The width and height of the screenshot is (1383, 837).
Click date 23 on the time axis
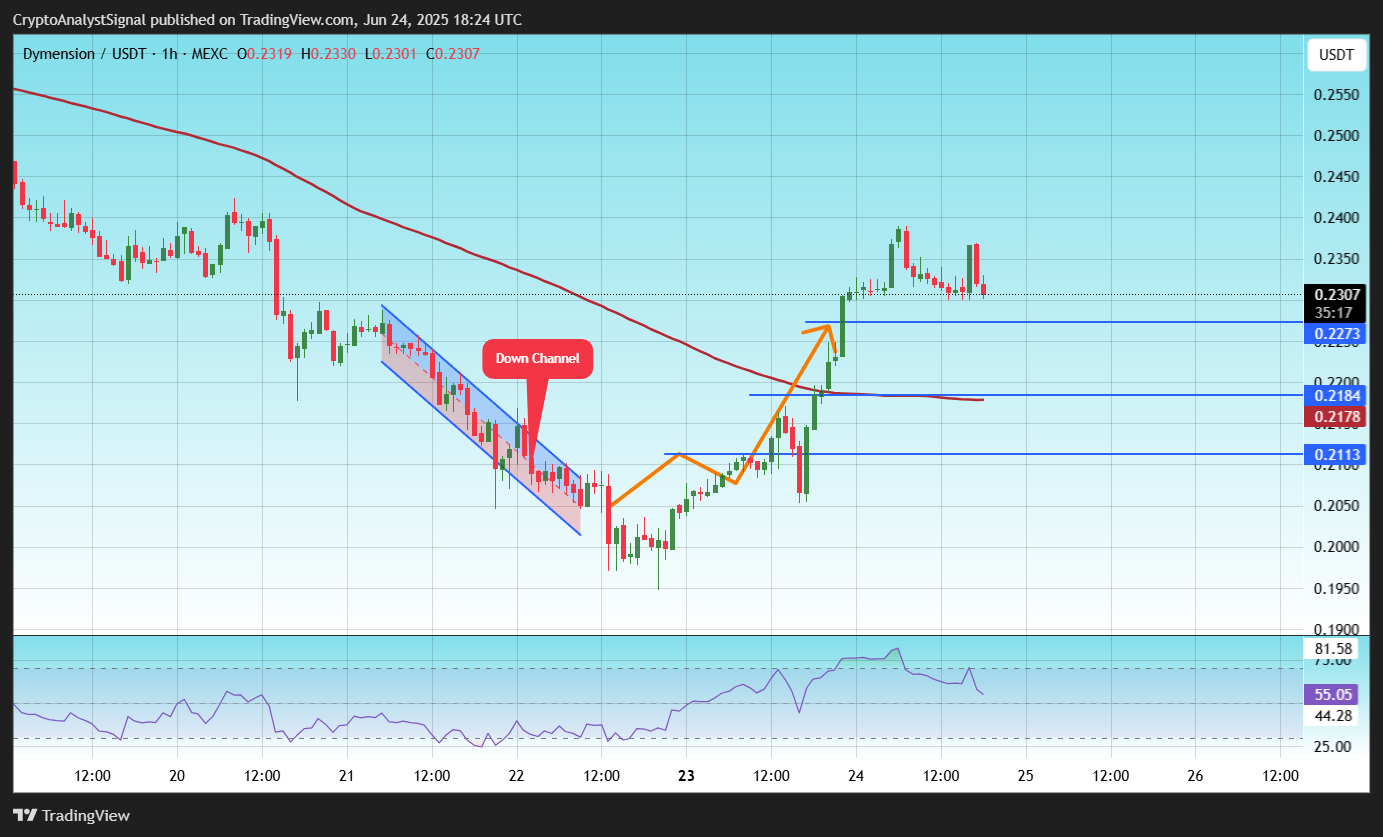pos(686,775)
